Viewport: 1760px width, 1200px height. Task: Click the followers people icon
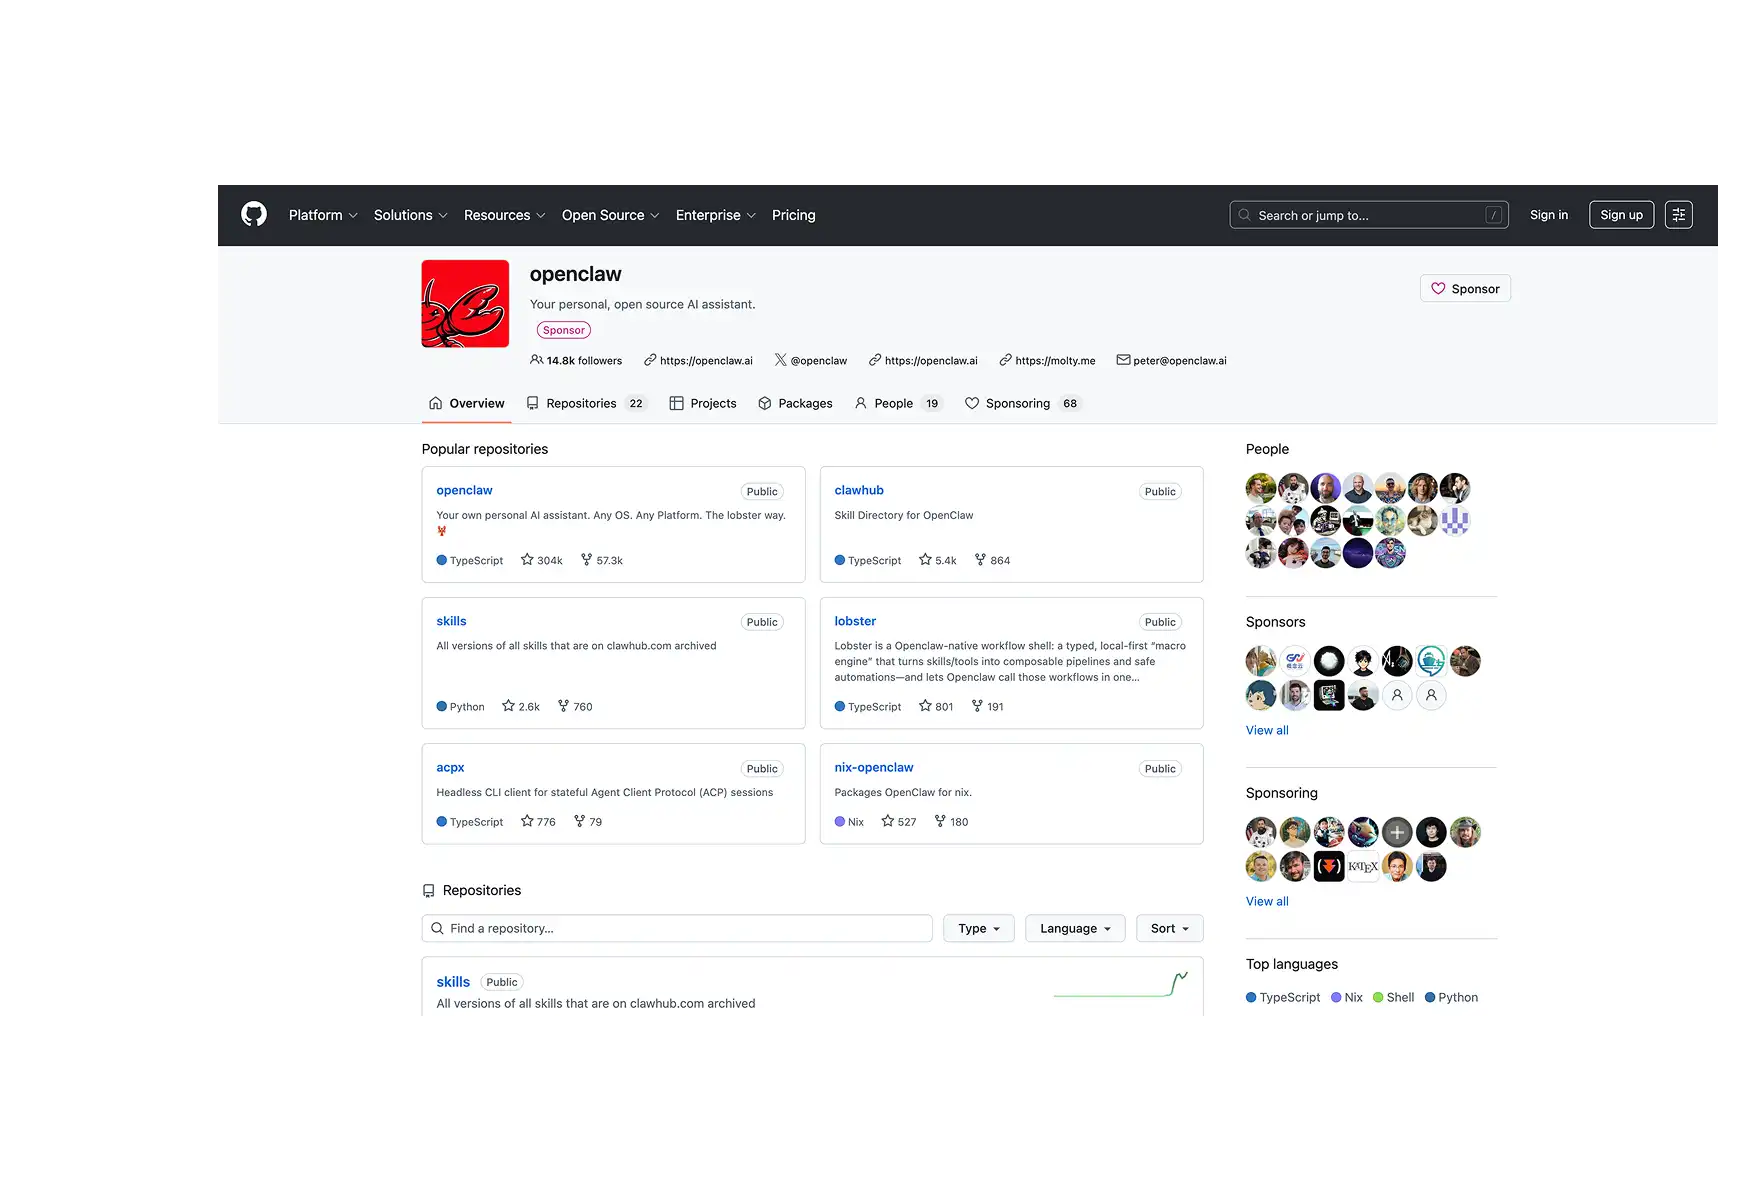click(x=538, y=360)
